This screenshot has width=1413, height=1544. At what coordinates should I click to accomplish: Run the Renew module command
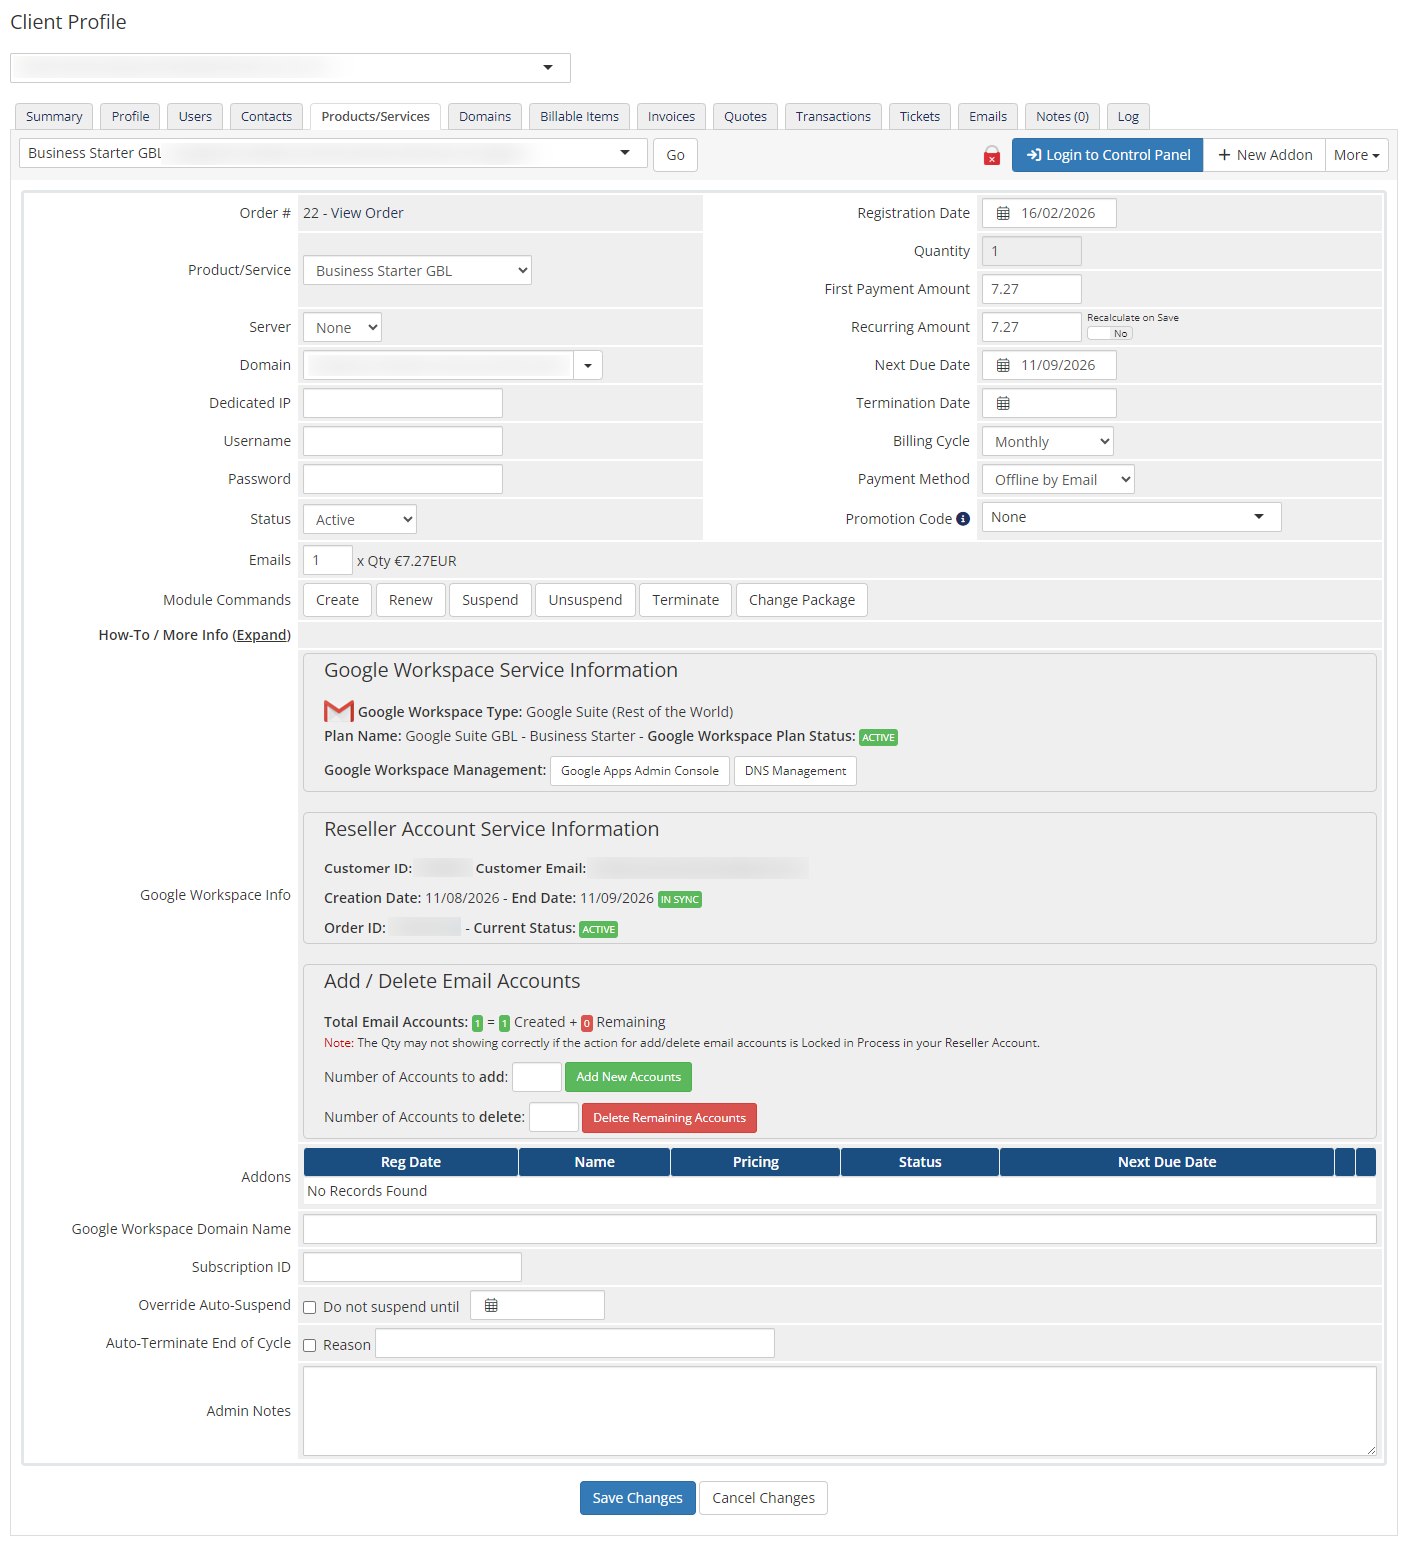click(410, 600)
